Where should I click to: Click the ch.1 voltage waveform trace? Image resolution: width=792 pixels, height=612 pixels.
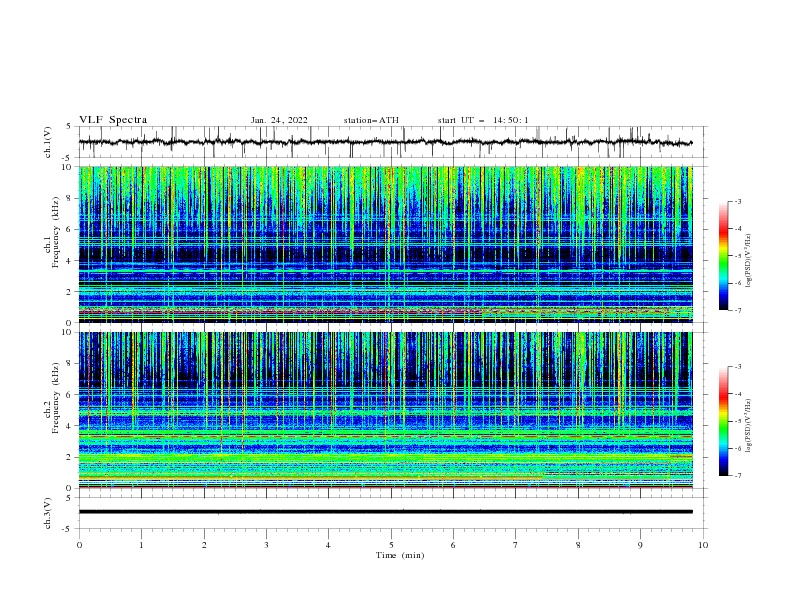386,142
